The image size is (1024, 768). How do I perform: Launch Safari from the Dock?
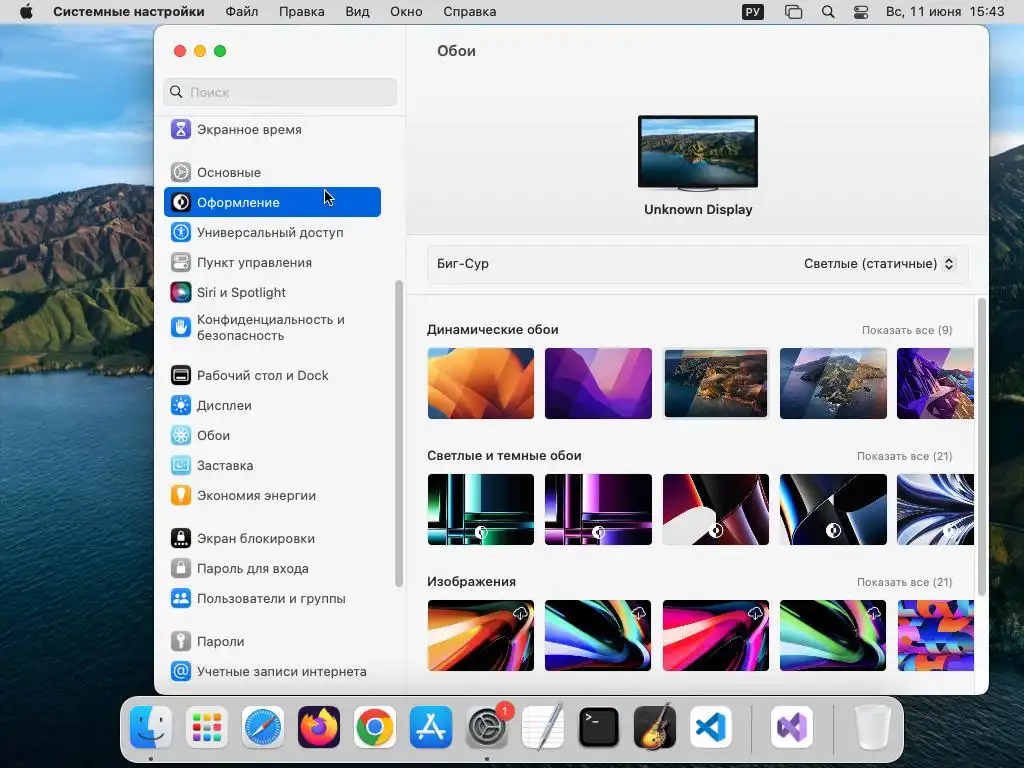(263, 727)
